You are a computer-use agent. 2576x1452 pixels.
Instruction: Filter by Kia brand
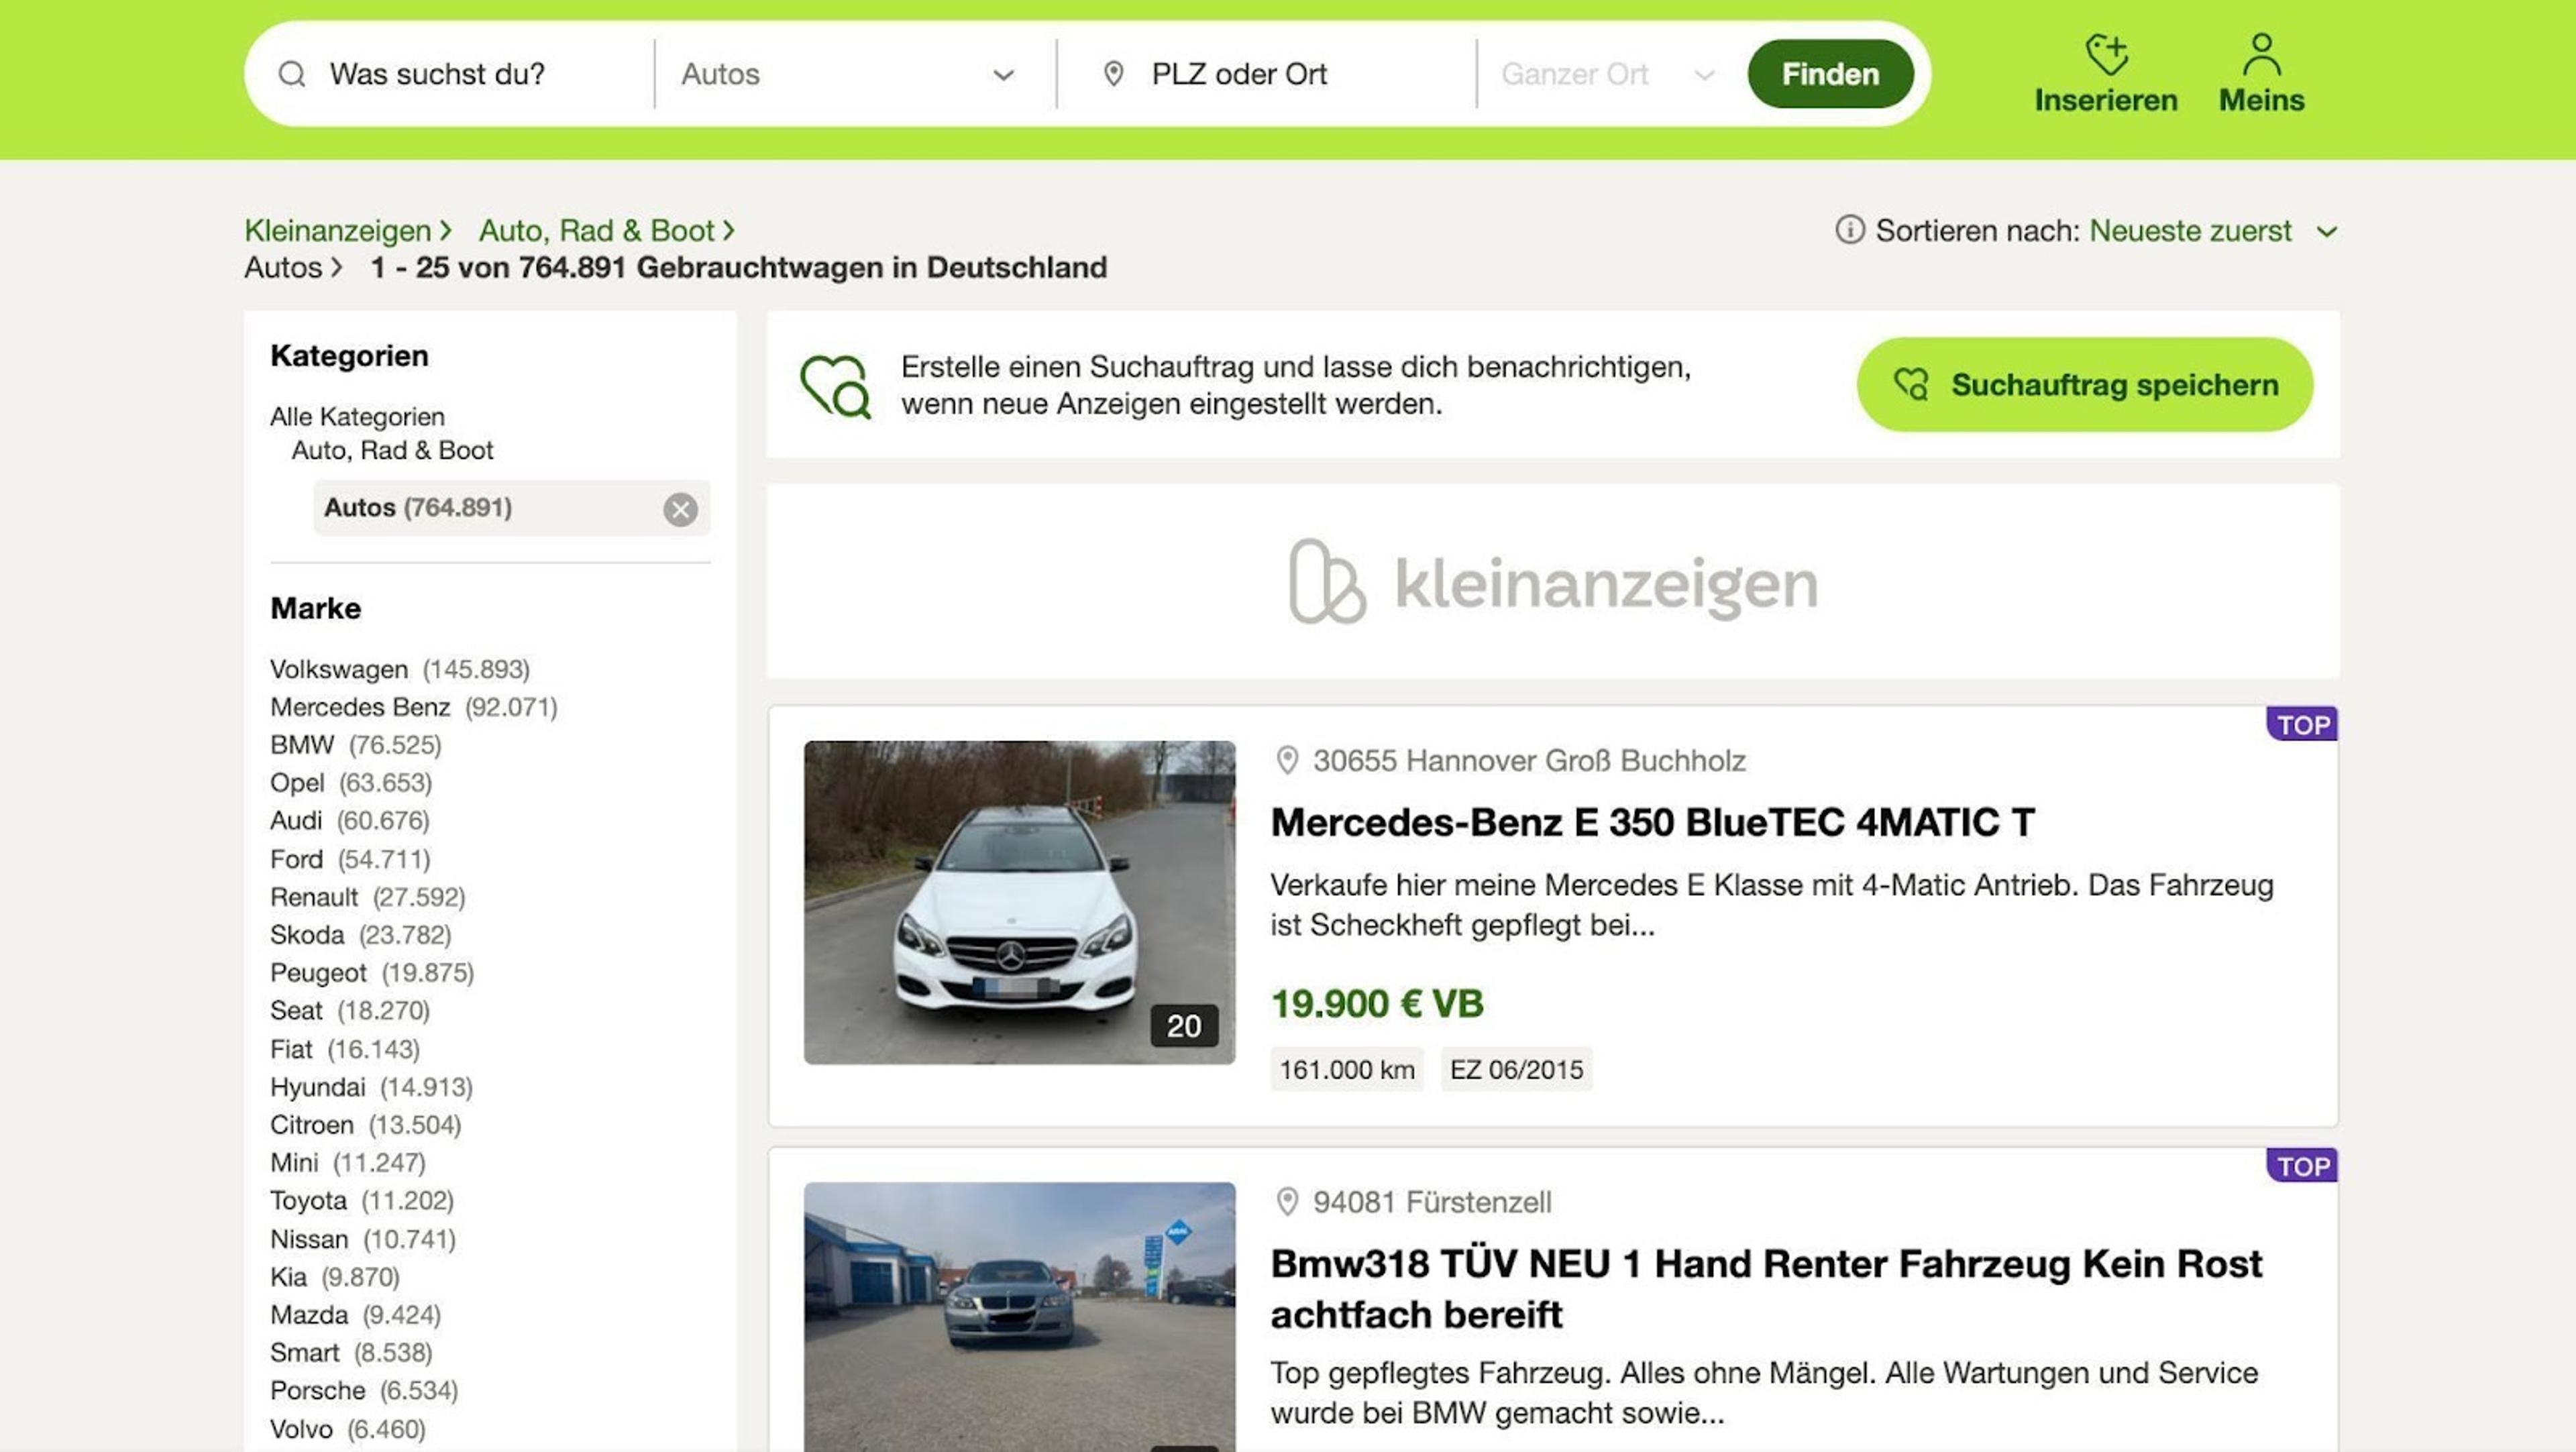point(288,1278)
